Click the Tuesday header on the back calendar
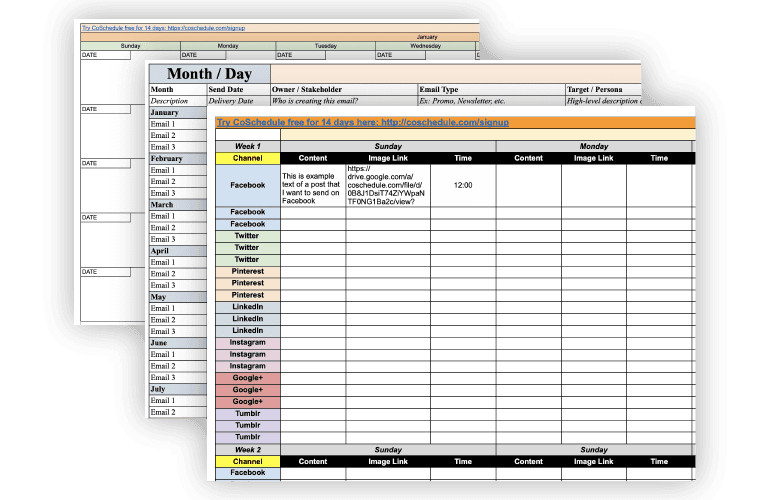The width and height of the screenshot is (770, 500). tap(325, 45)
